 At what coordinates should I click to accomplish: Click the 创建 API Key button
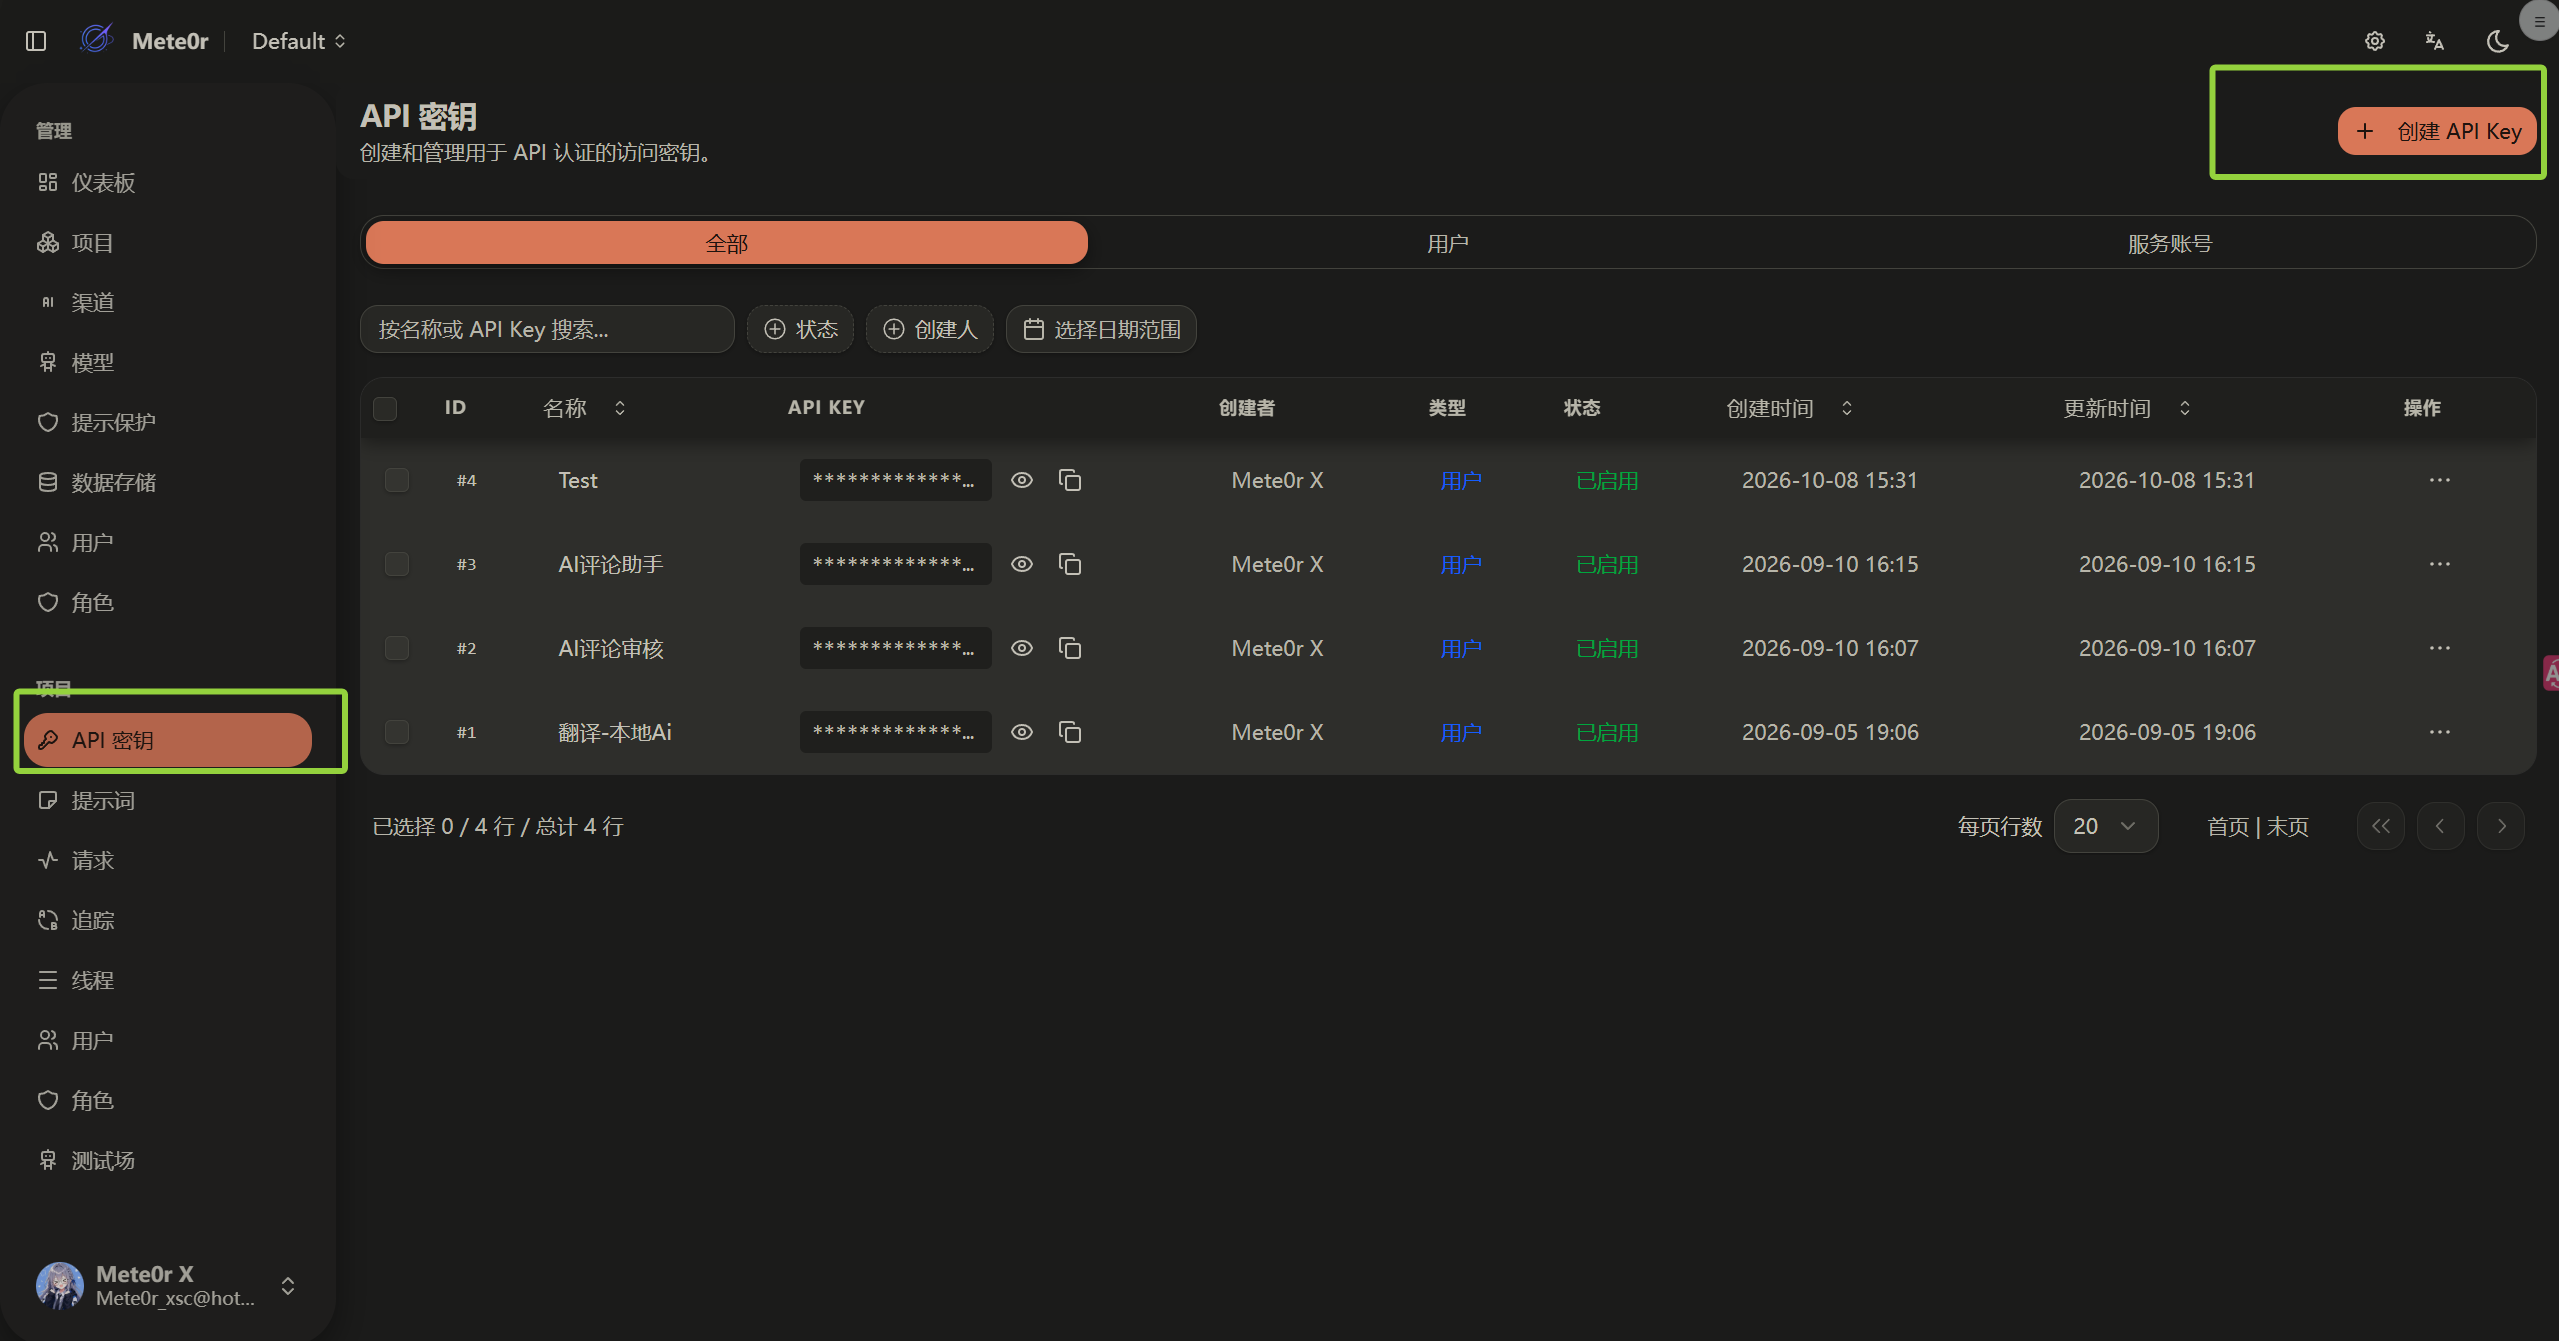pyautogui.click(x=2437, y=131)
